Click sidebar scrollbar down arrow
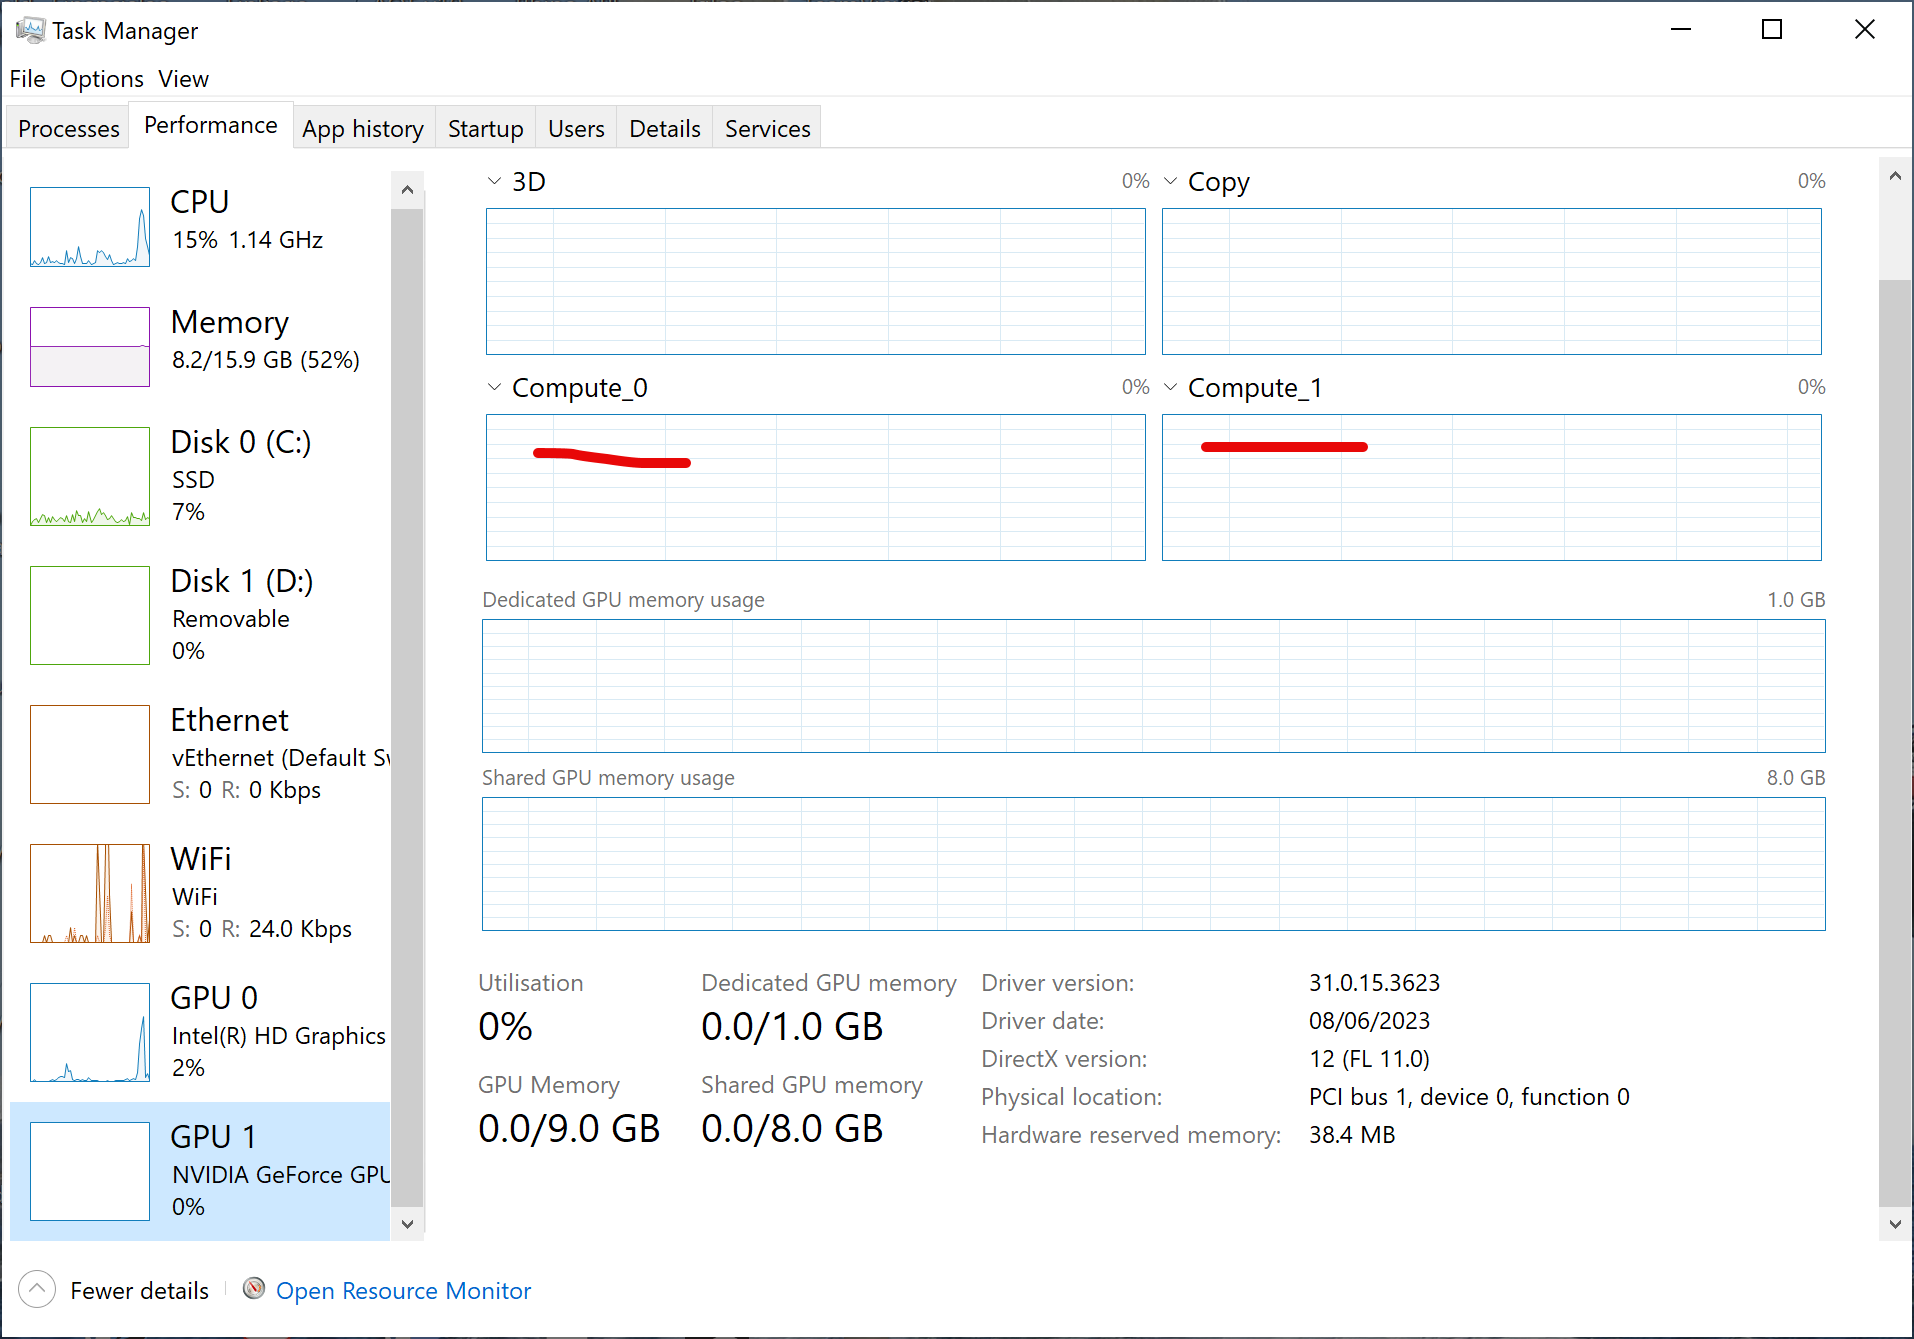 407,1223
